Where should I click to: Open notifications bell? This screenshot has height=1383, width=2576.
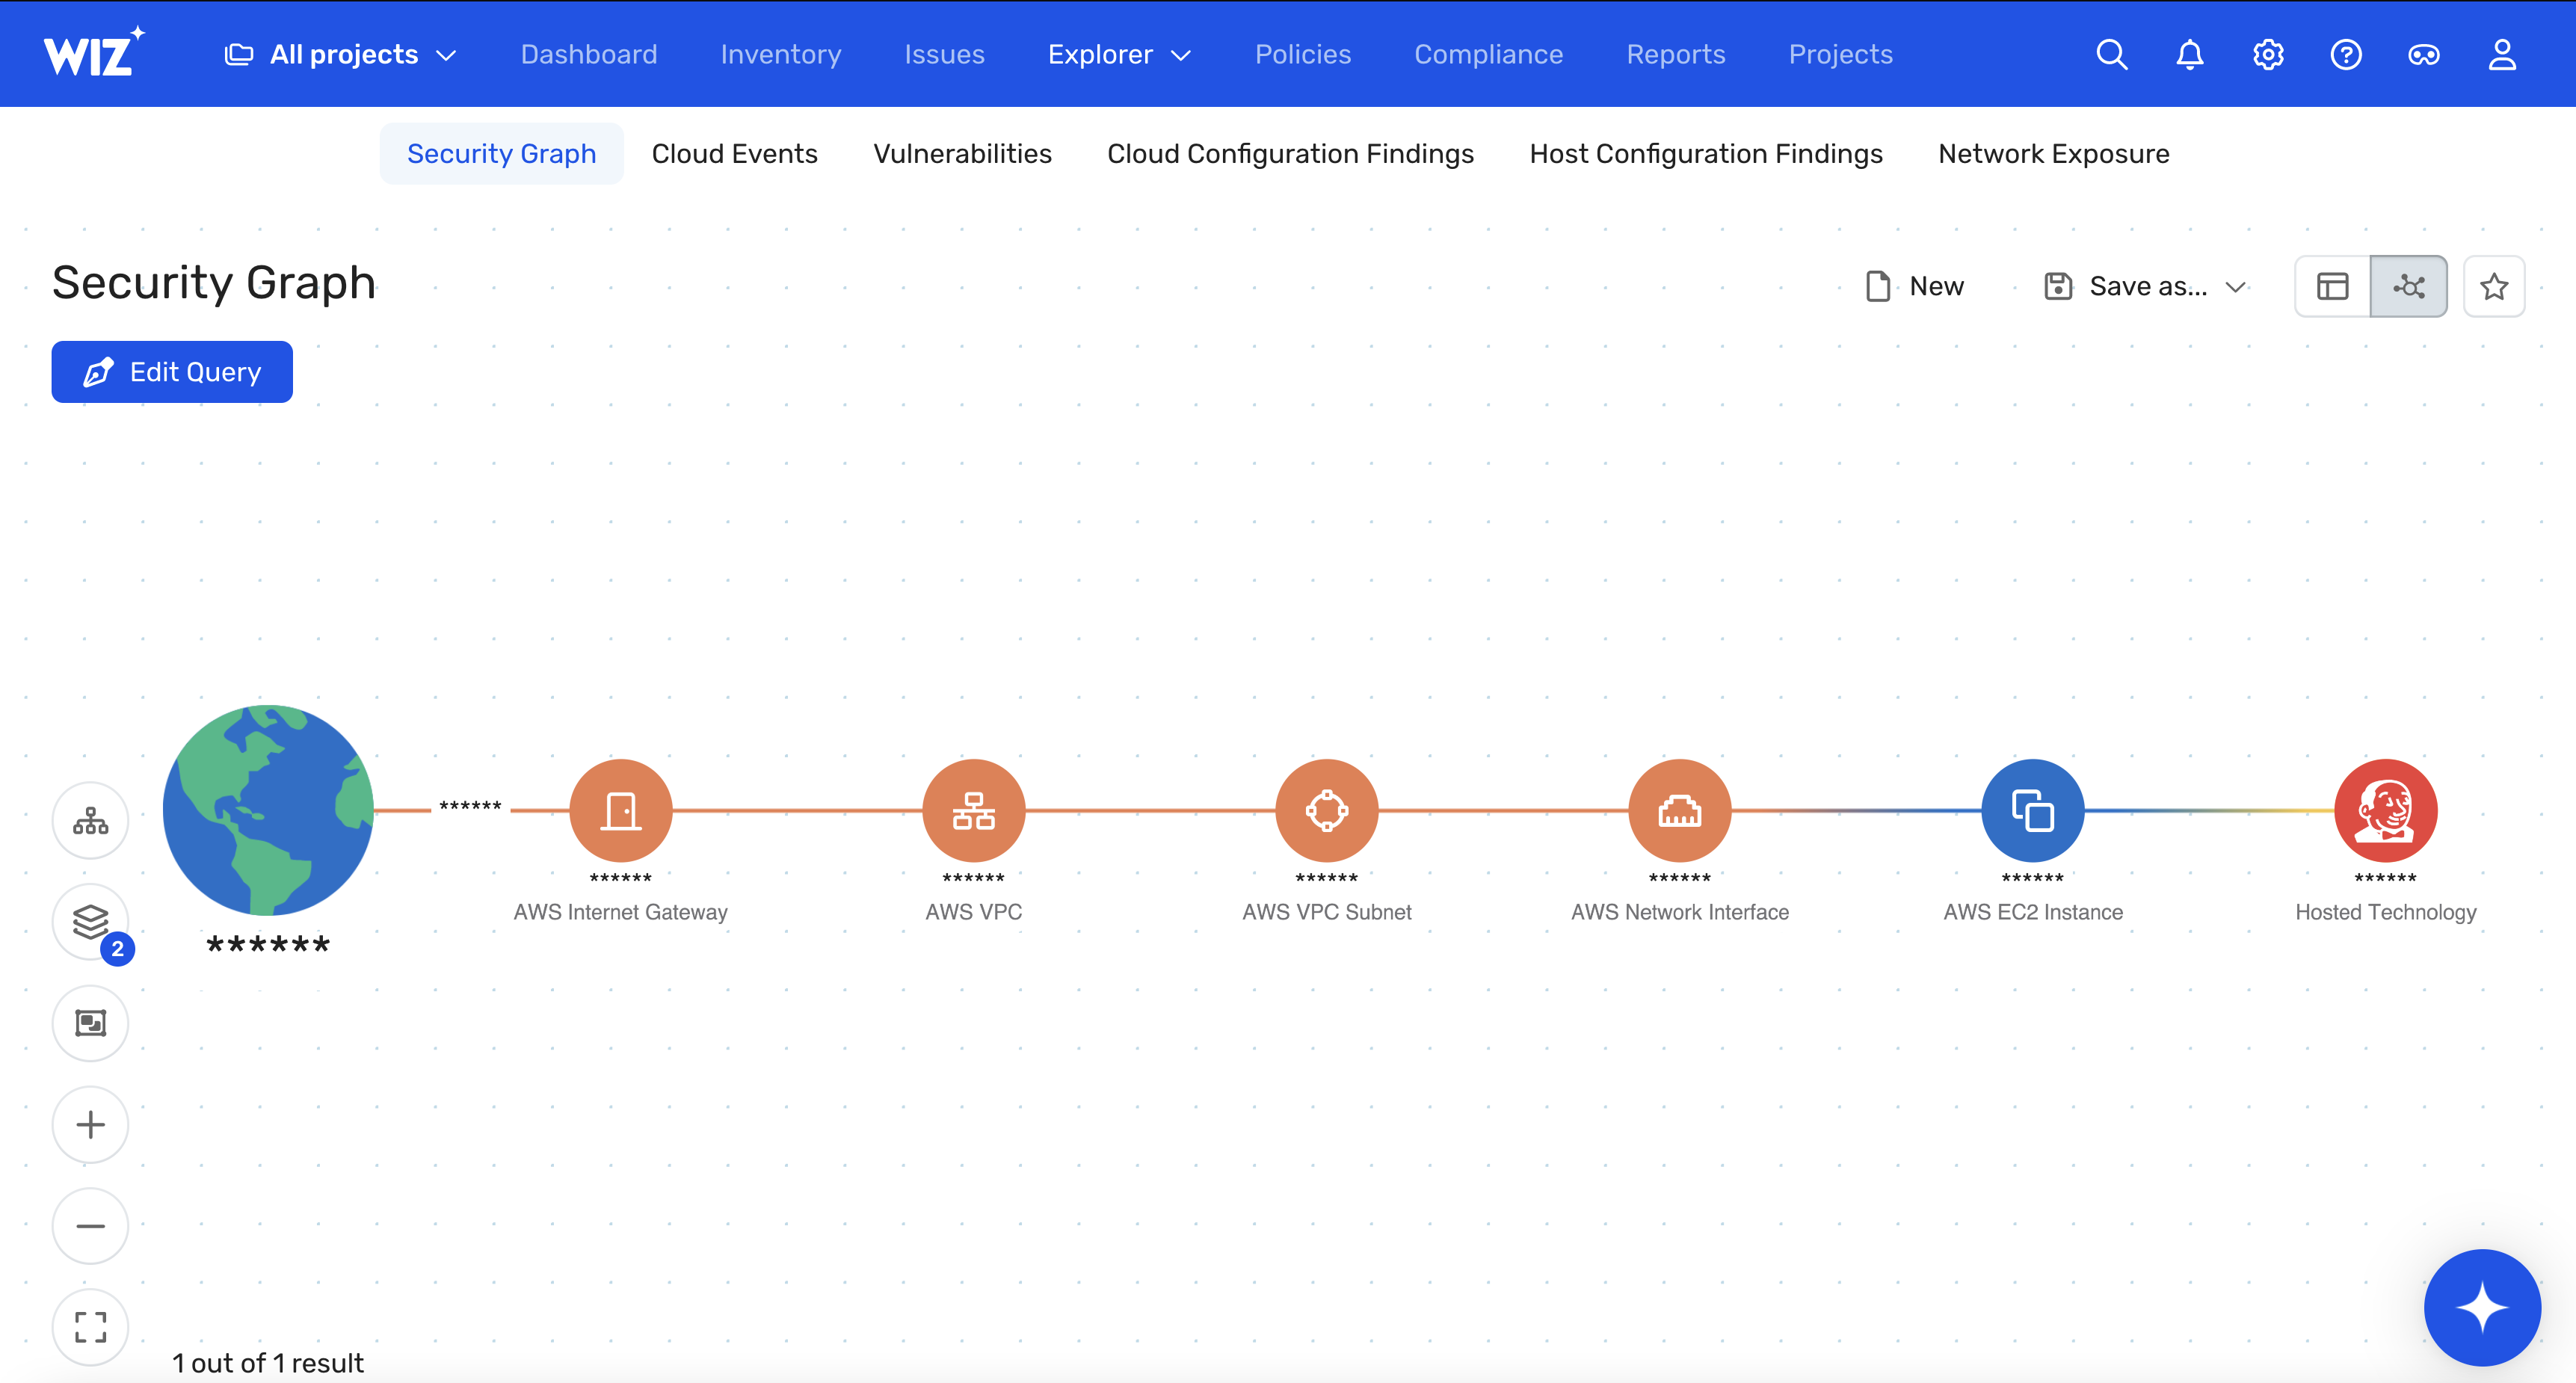[2190, 54]
